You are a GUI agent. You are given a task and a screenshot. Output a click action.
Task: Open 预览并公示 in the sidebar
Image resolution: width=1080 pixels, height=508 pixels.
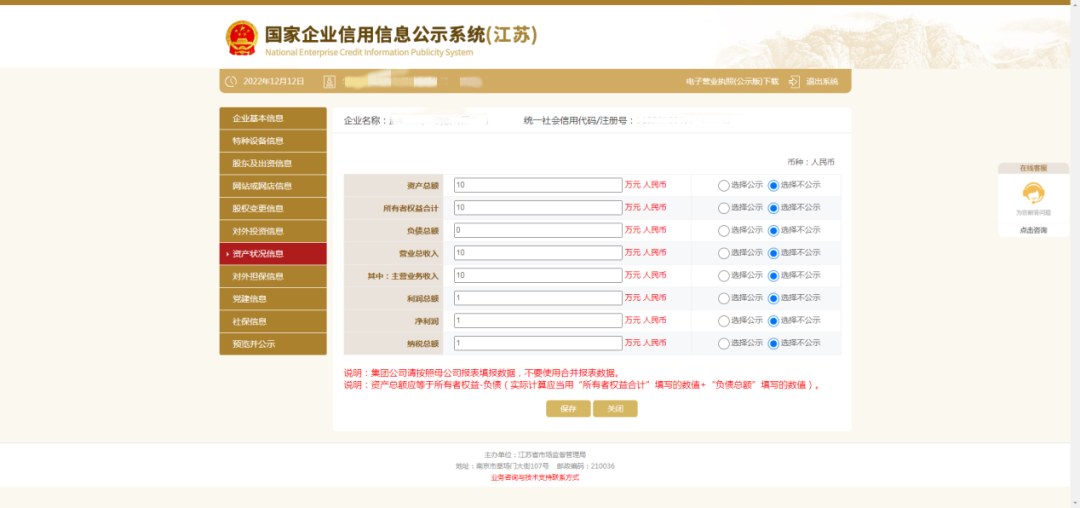[x=272, y=344]
